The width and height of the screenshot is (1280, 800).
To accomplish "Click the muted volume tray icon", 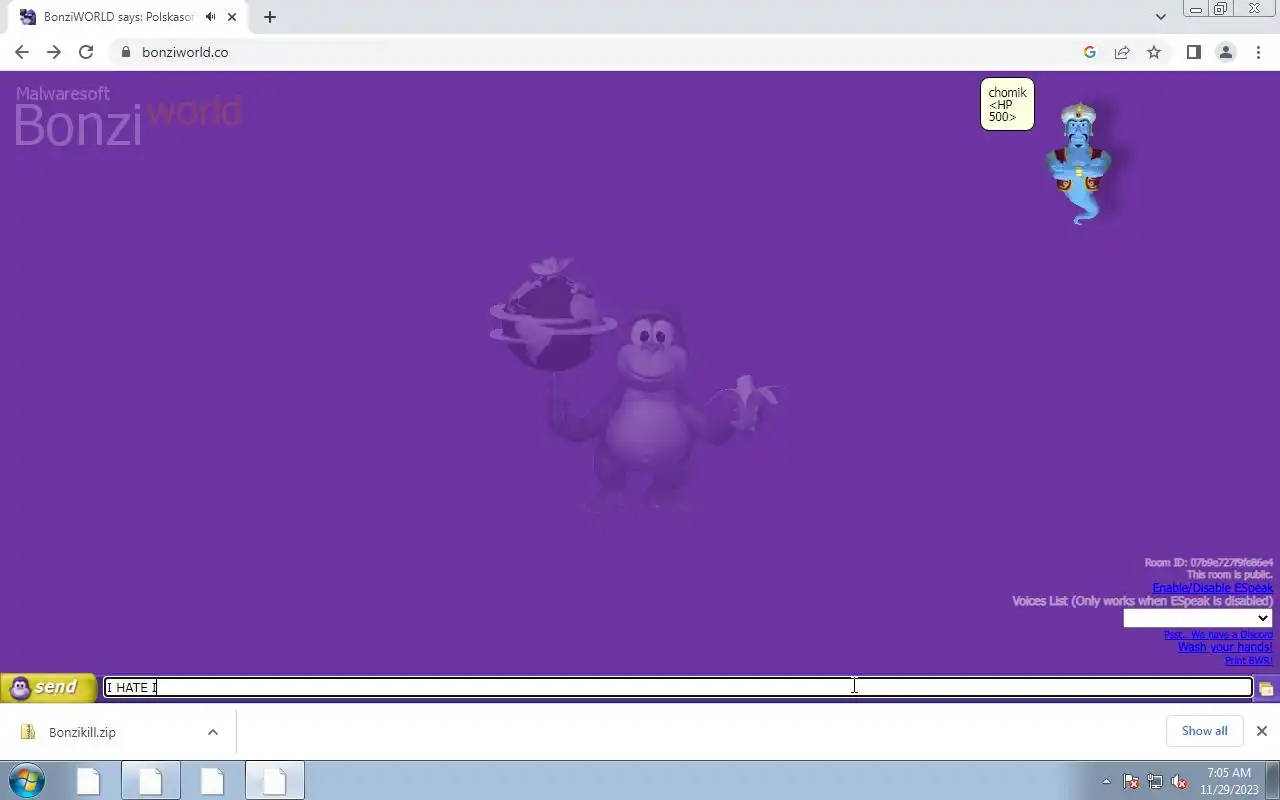I will (1179, 781).
